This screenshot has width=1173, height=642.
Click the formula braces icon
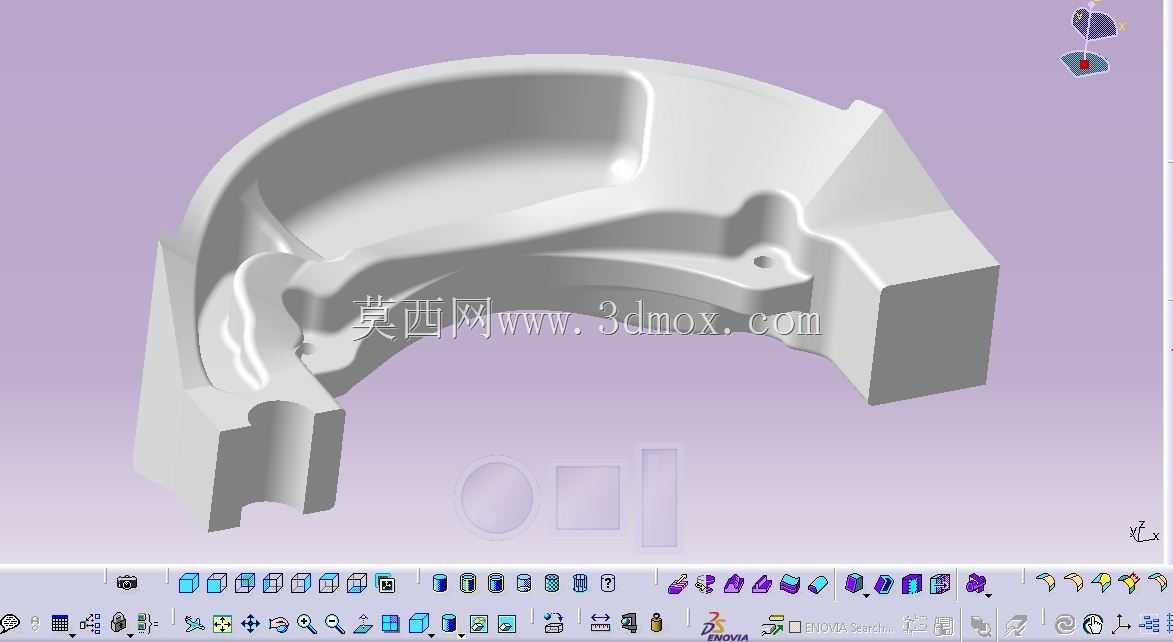pos(148,623)
